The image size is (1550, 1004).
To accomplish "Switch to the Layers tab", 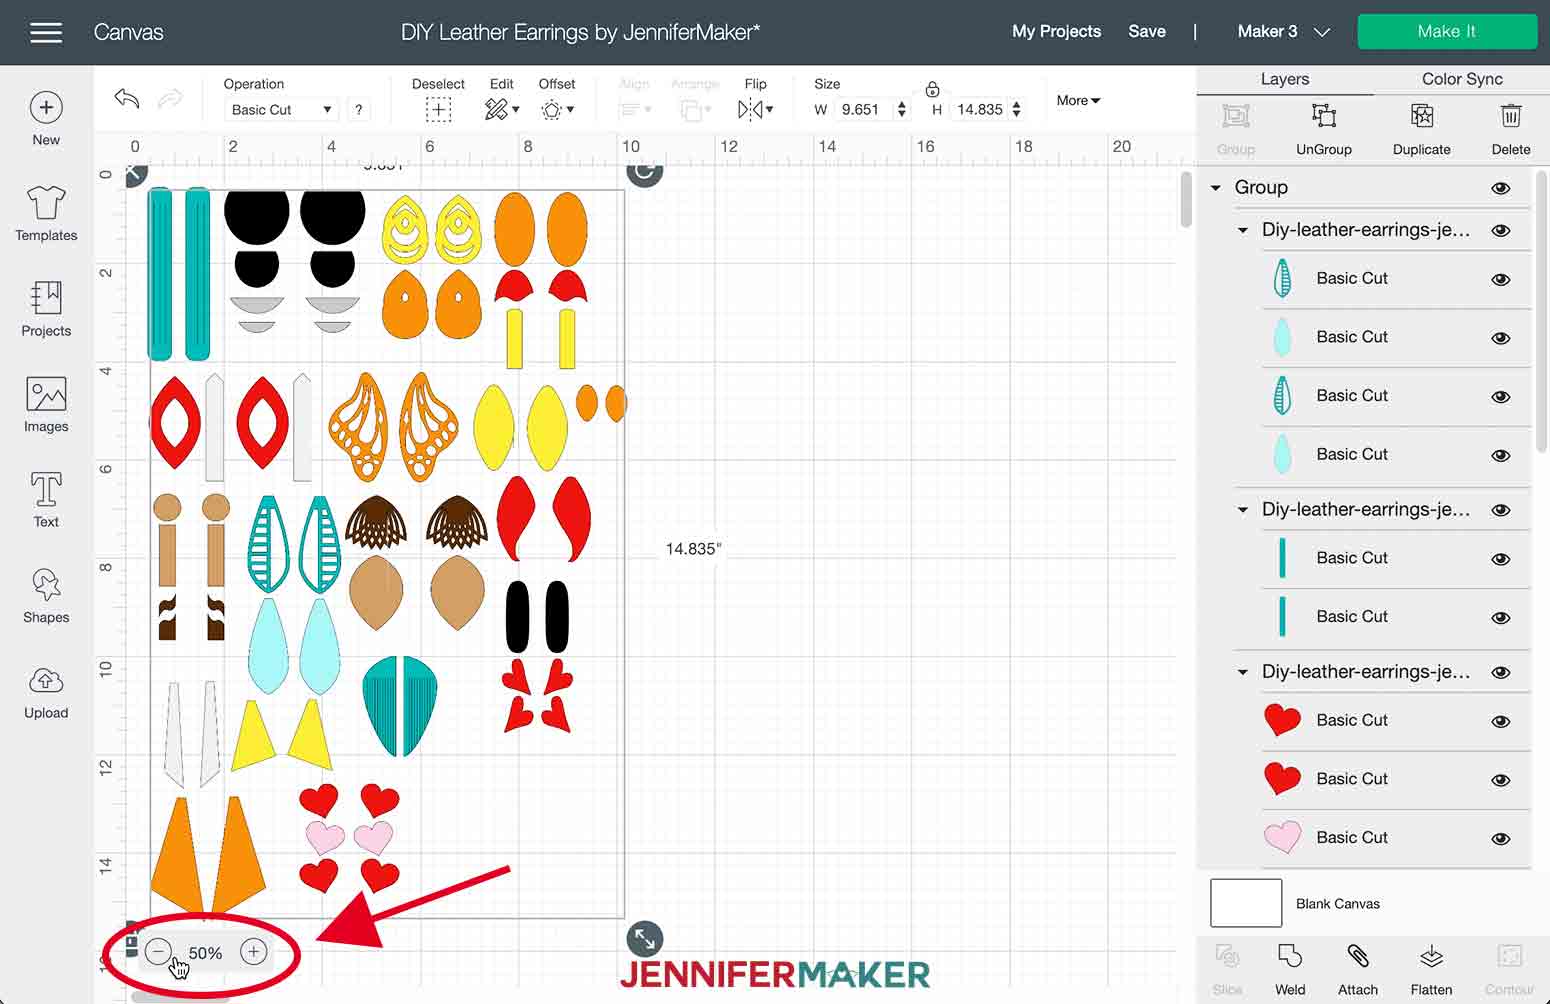I will pos(1284,79).
